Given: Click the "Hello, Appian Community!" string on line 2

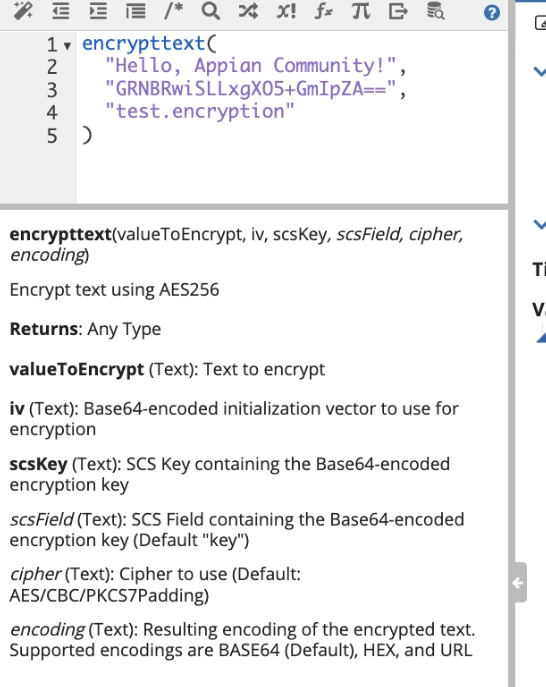Looking at the screenshot, I should click(x=251, y=66).
